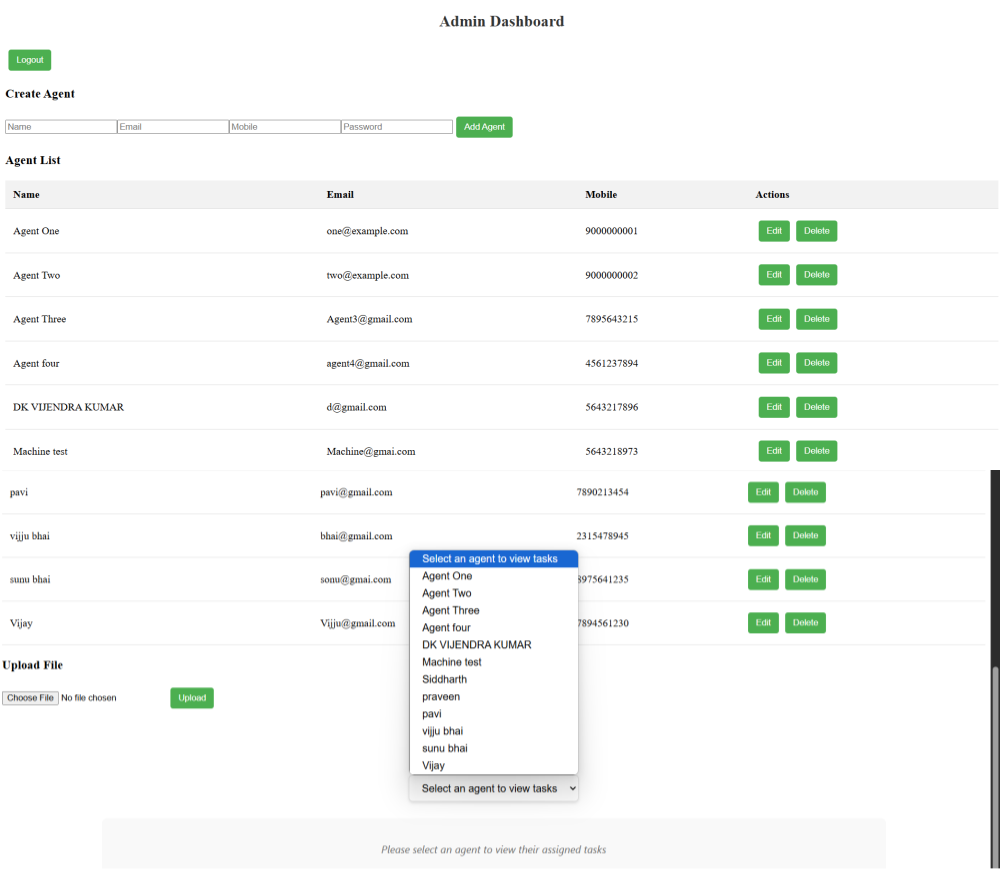1000x869 pixels.
Task: Focus the Email input field
Action: point(173,127)
